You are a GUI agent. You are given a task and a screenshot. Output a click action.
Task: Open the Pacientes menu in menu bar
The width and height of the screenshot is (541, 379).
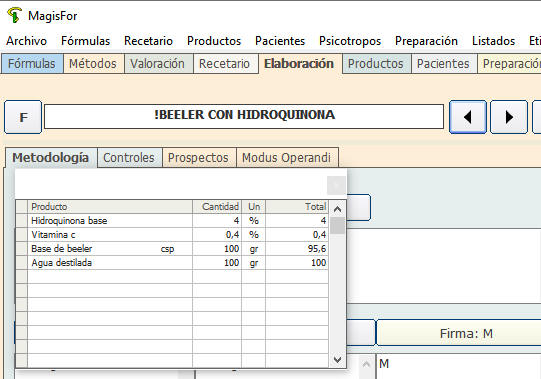click(x=280, y=41)
